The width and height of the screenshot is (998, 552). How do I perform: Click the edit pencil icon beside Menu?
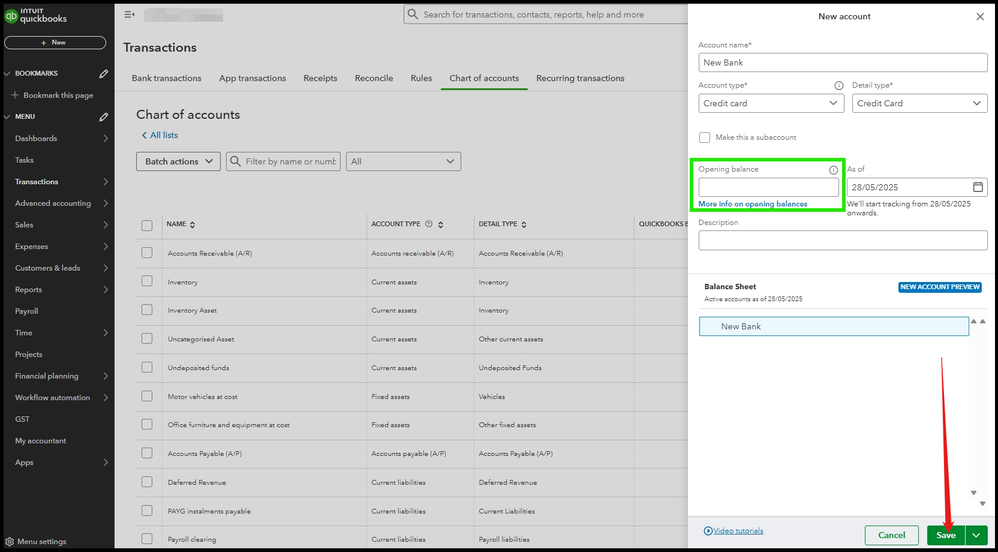coord(103,117)
